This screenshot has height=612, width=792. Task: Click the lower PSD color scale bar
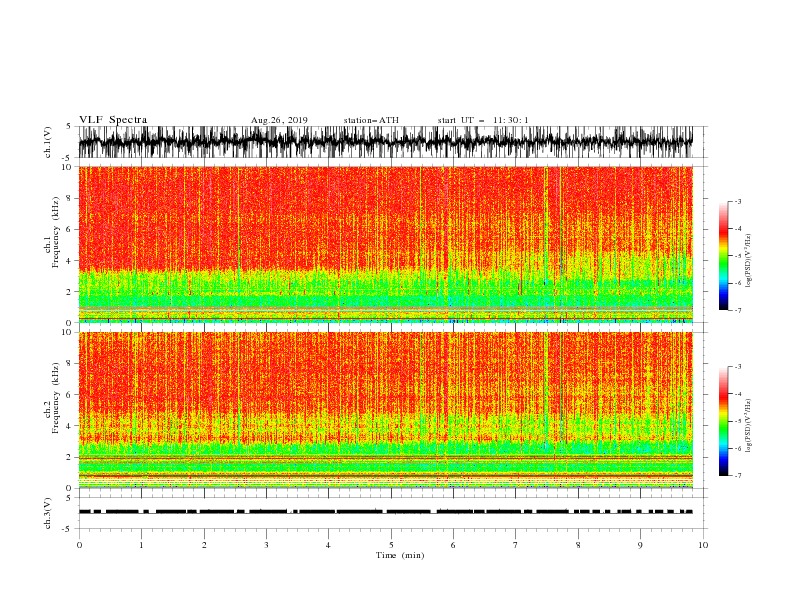coord(723,421)
